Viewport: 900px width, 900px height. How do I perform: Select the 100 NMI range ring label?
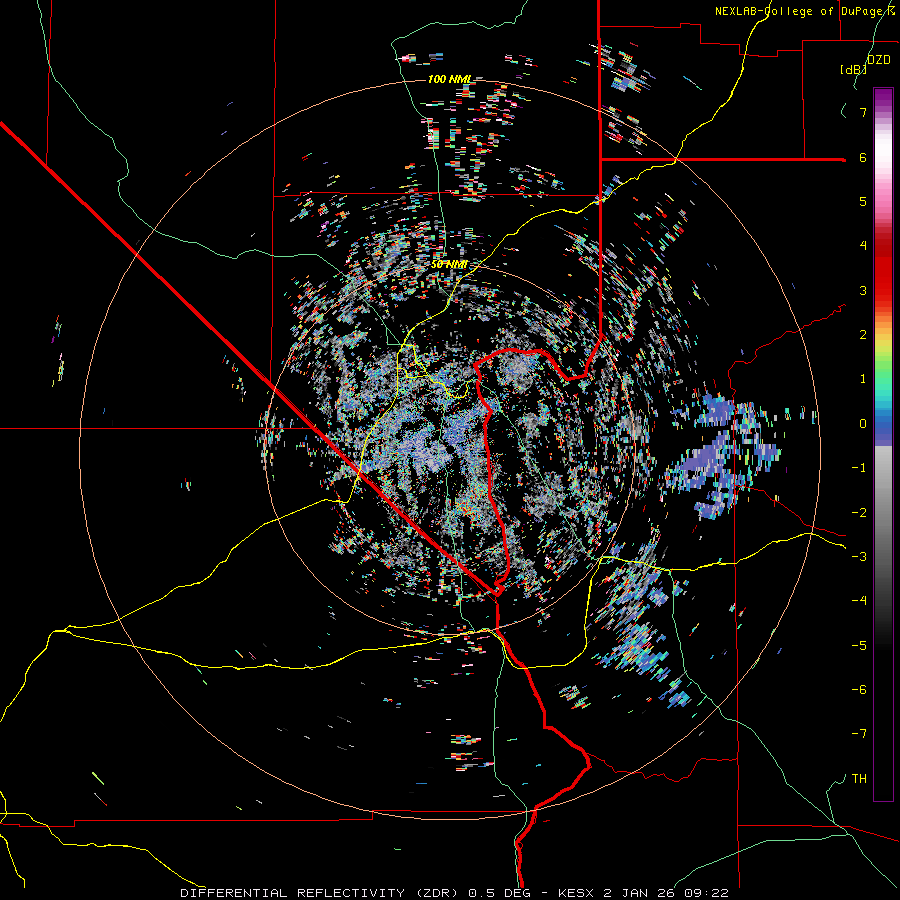click(450, 79)
